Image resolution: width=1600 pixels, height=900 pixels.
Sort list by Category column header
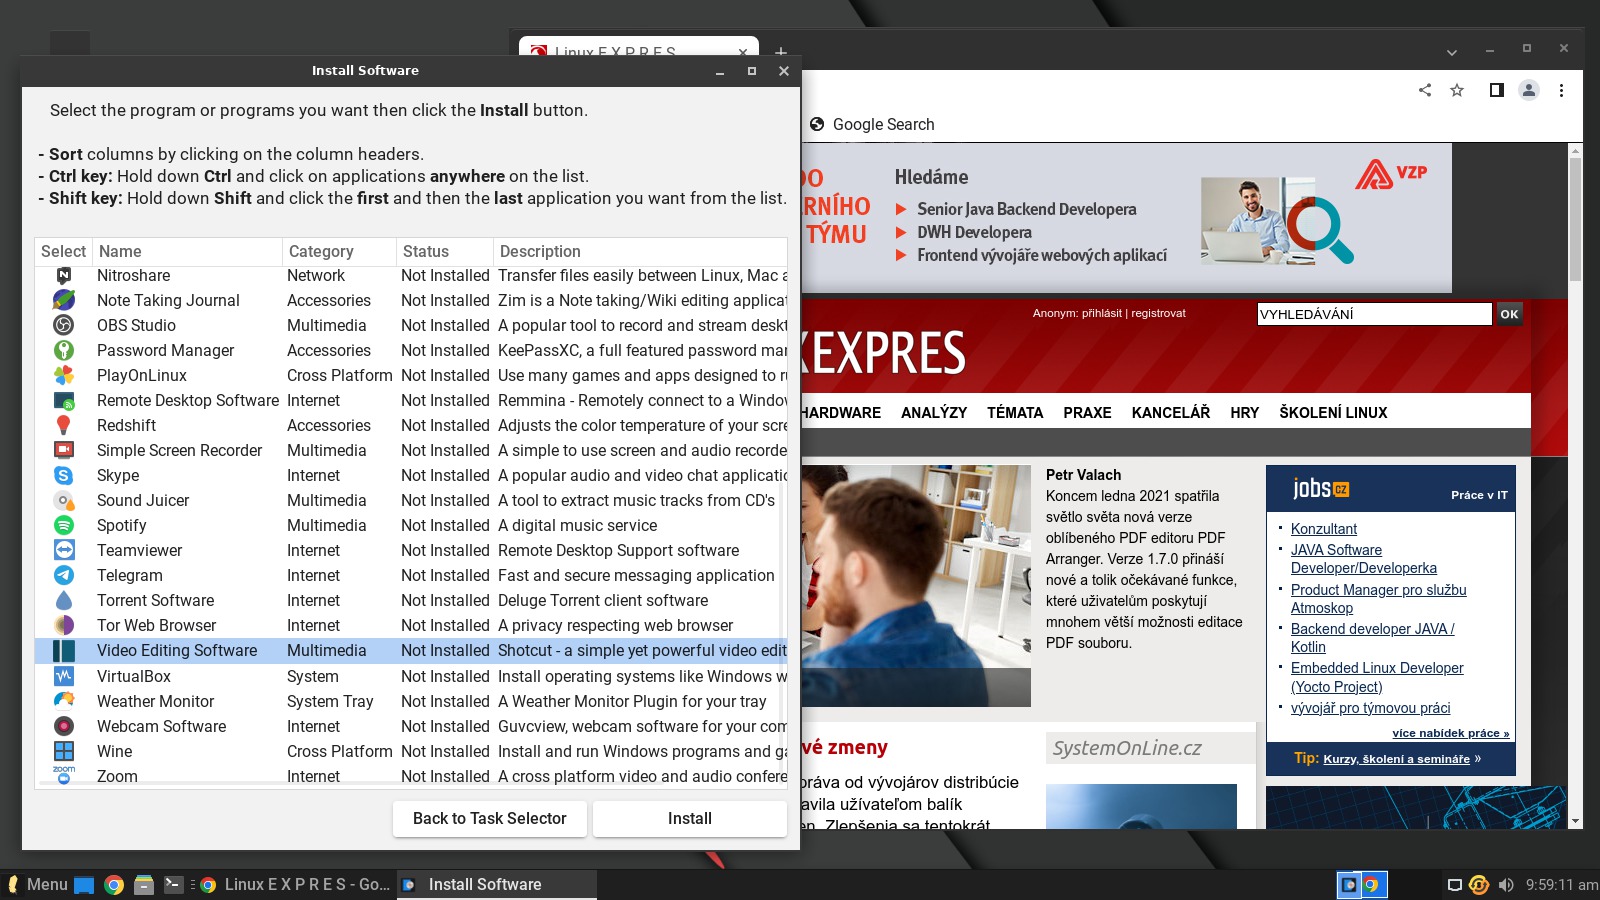pyautogui.click(x=339, y=251)
